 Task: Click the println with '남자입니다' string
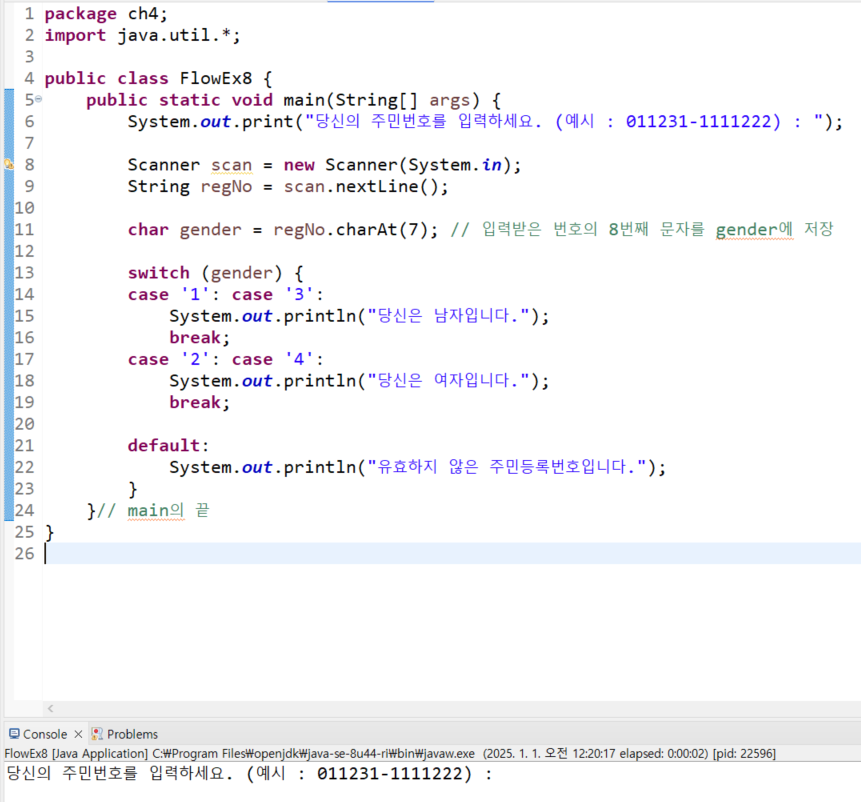tap(359, 316)
